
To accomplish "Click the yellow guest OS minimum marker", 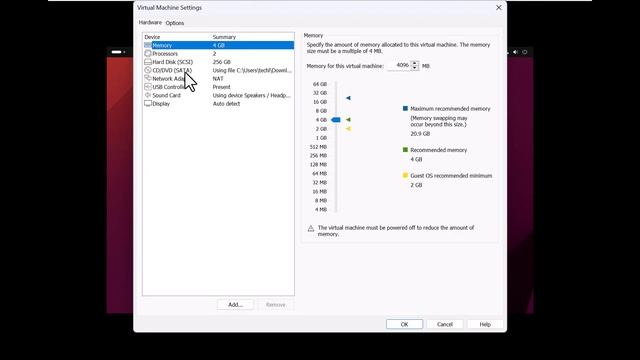I will [x=348, y=129].
